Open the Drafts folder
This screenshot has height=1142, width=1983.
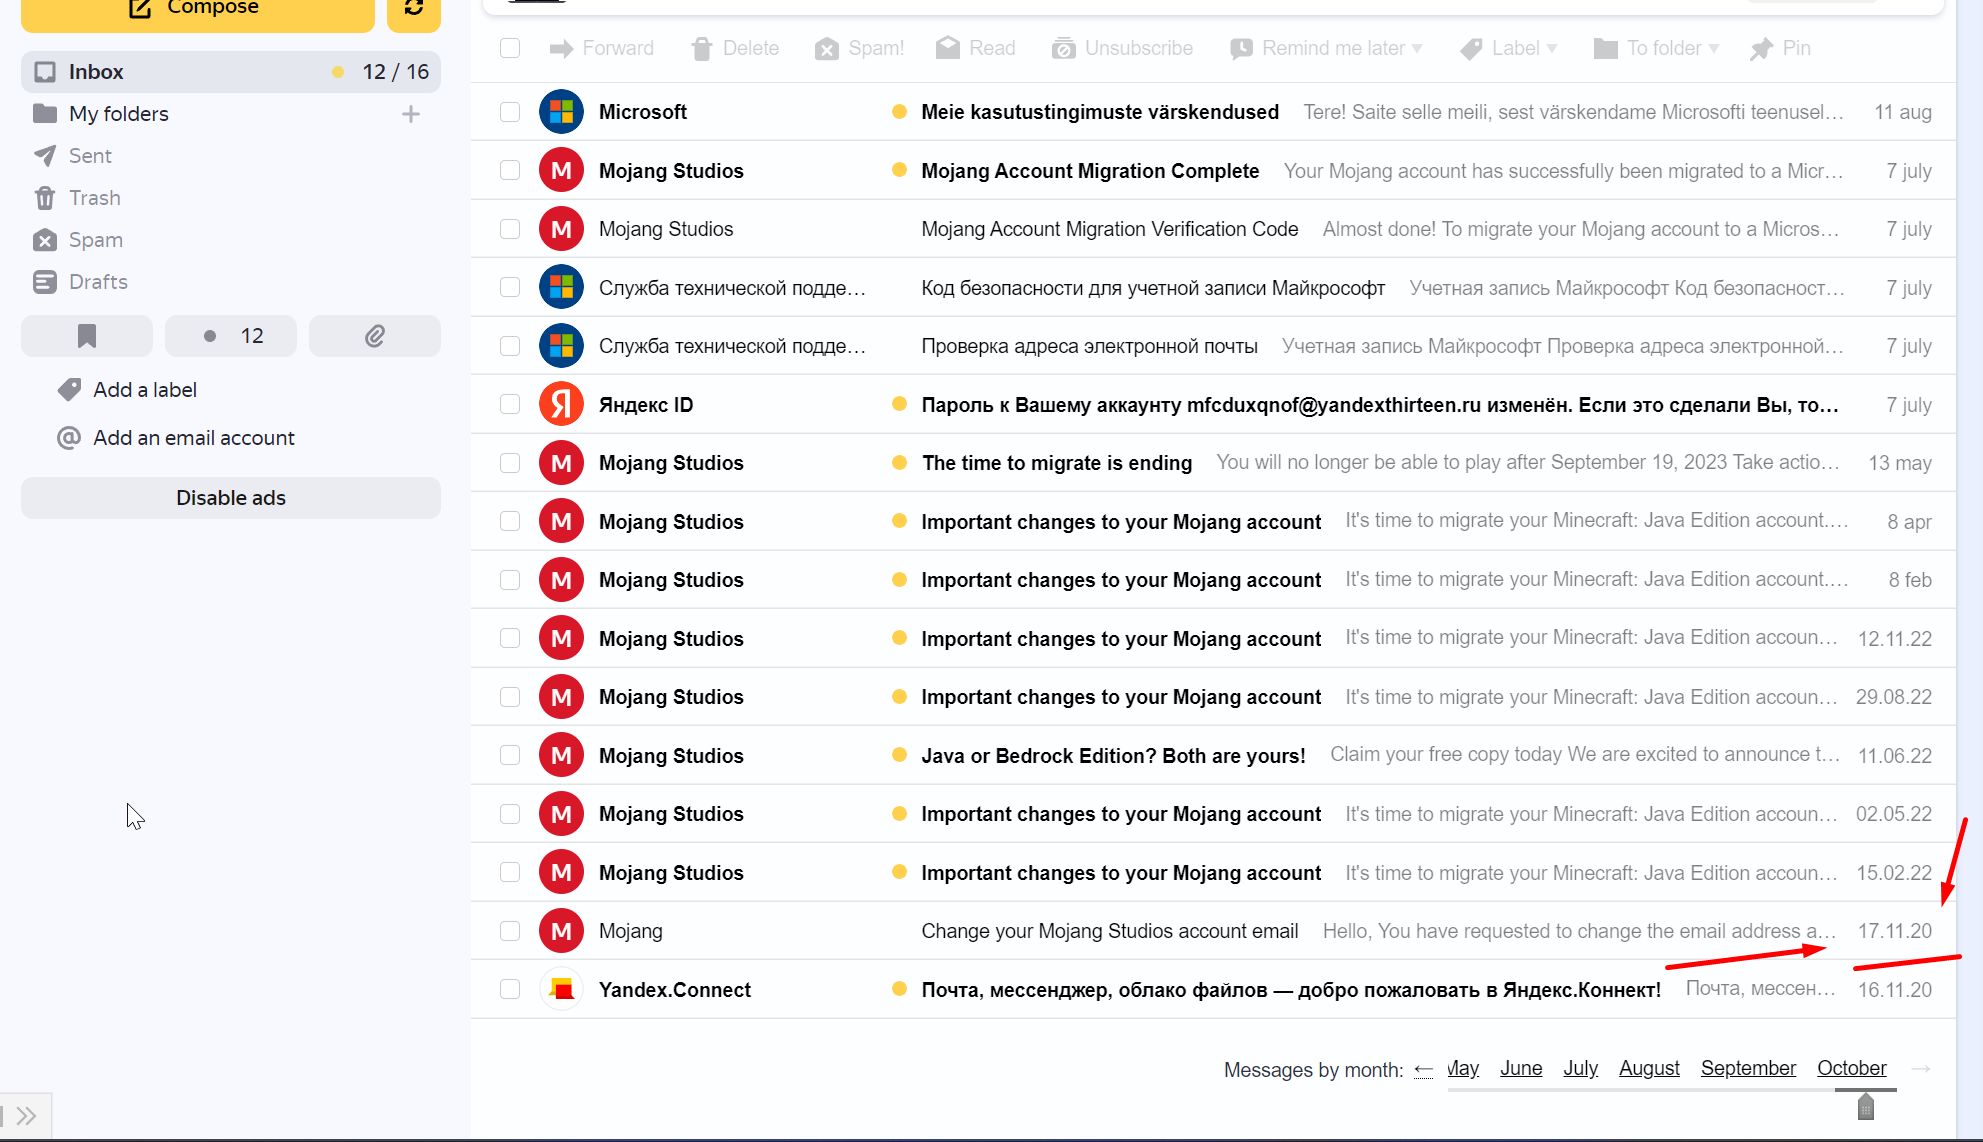pyautogui.click(x=98, y=282)
